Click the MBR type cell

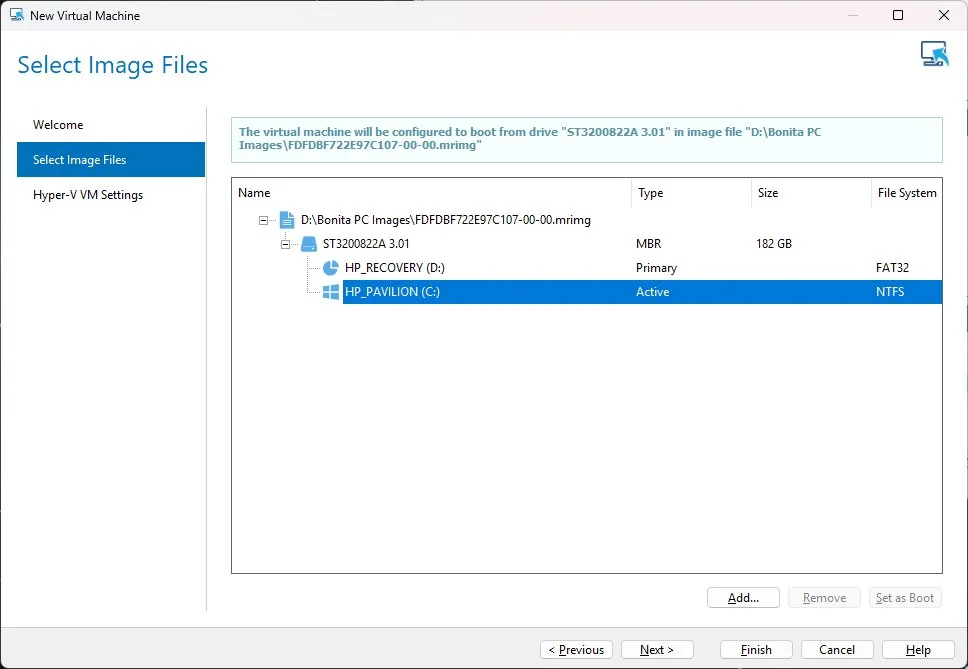[649, 244]
